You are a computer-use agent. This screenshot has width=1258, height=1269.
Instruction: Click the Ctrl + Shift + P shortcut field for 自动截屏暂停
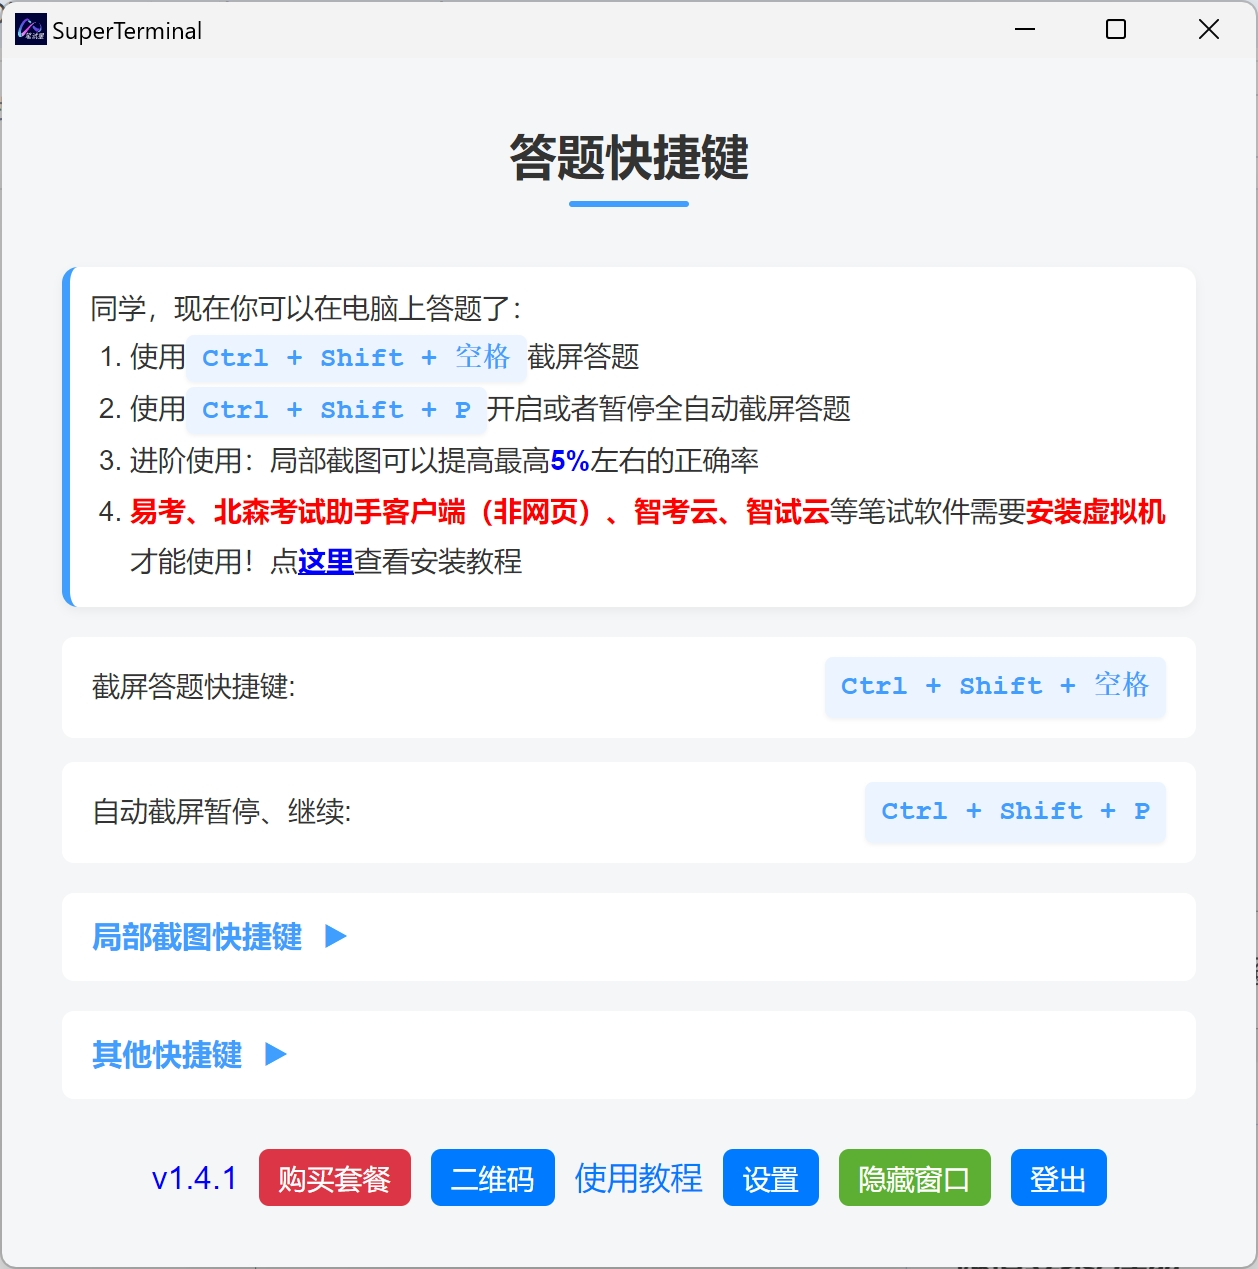click(x=1015, y=812)
